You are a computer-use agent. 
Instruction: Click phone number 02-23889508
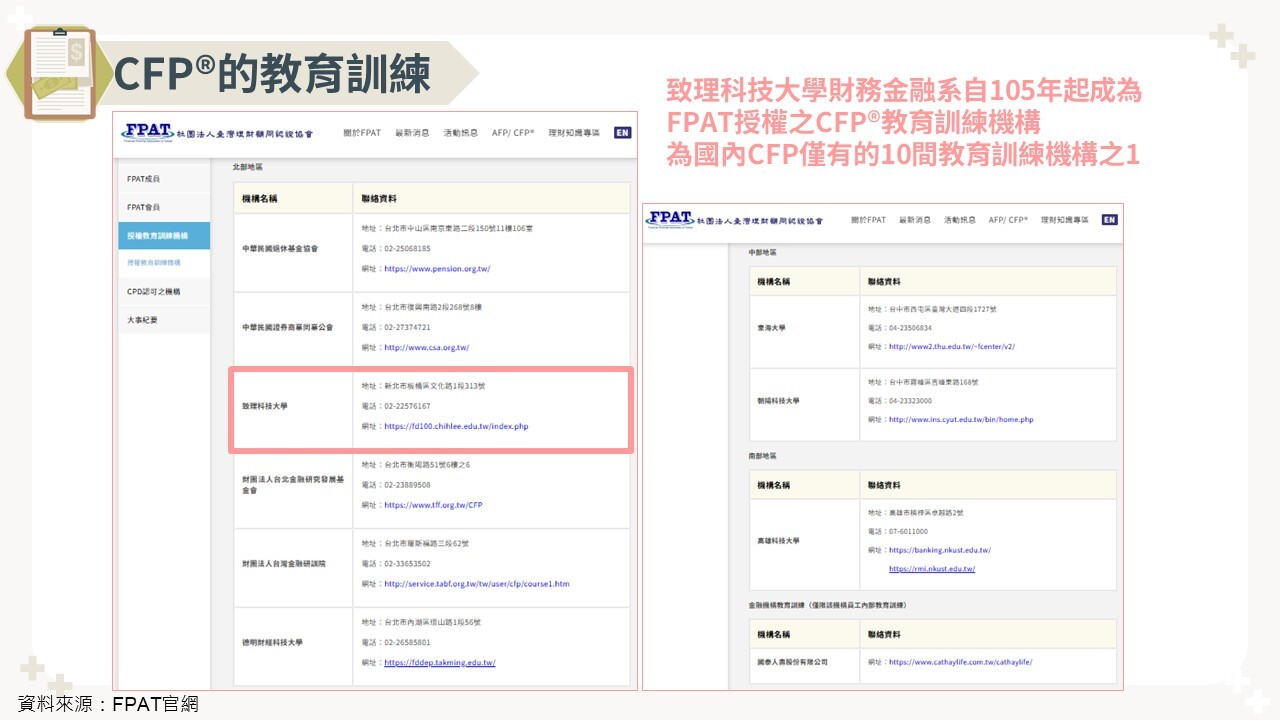(x=407, y=485)
